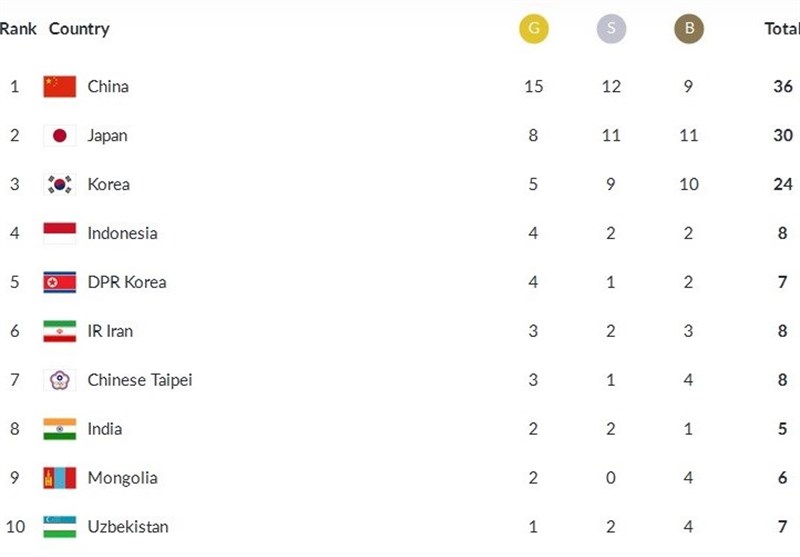Viewport: 800px width, 557px height.
Task: Click the bronze medal B icon
Action: coord(689,29)
